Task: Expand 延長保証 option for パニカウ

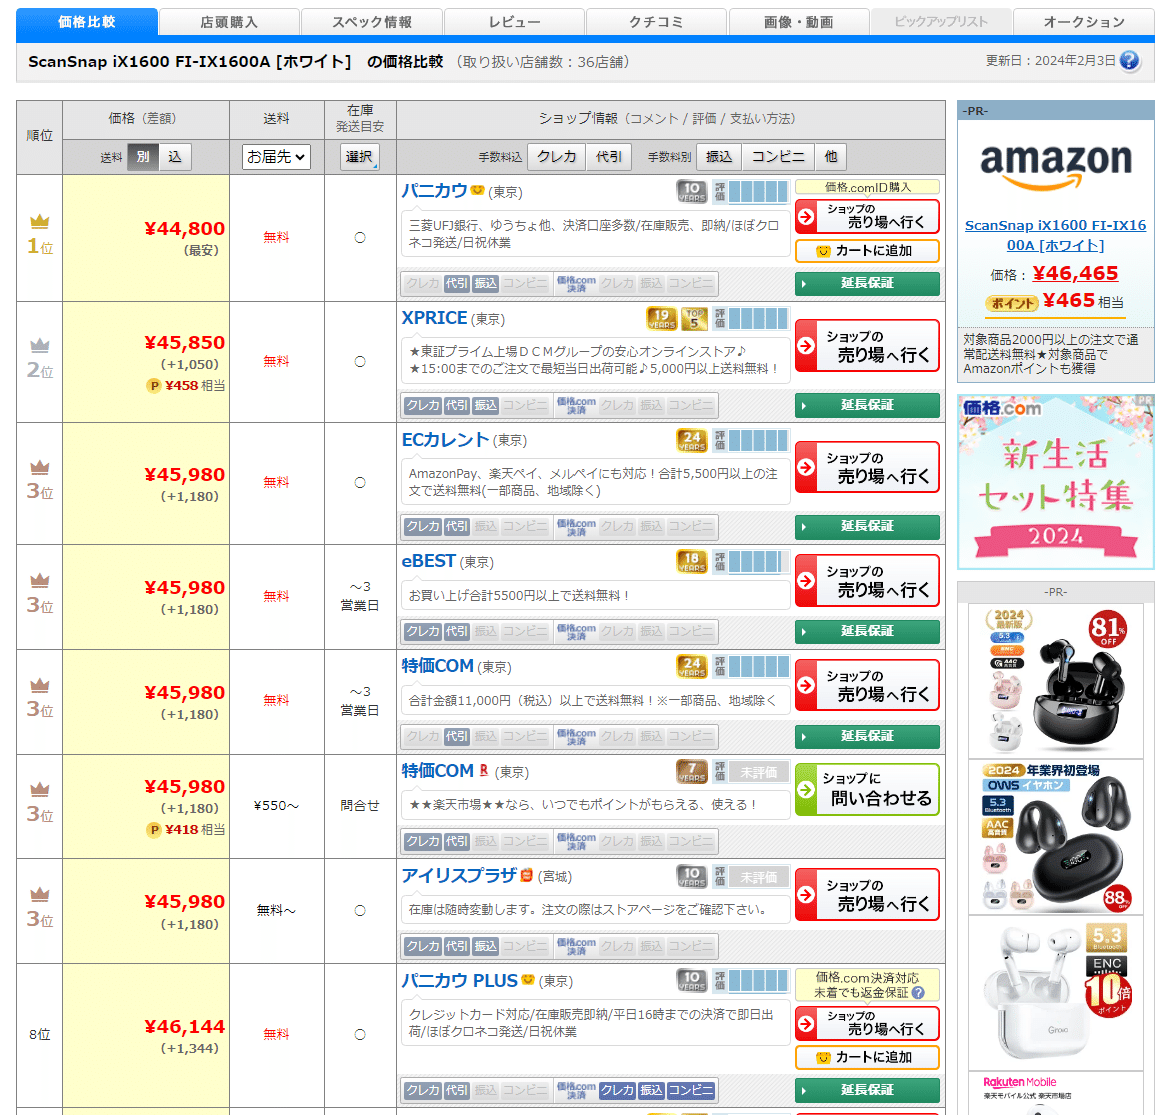Action: coord(867,283)
